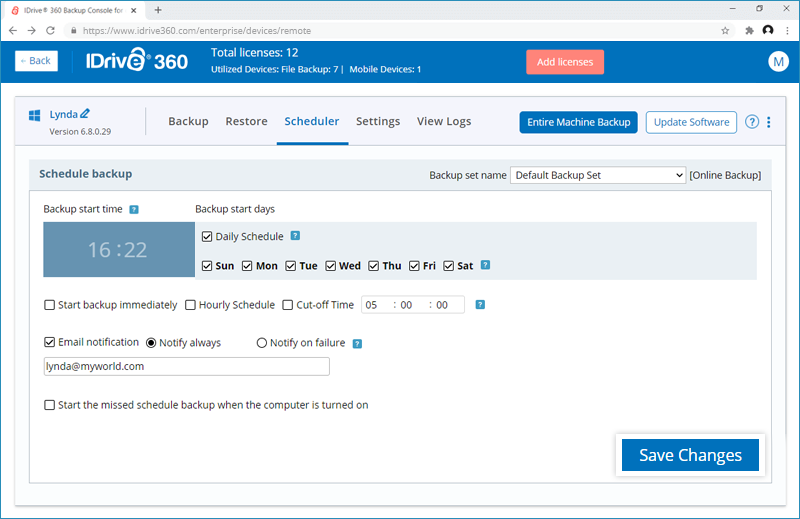800x519 pixels.
Task: Open the circled question mark help icon
Action: coord(752,122)
